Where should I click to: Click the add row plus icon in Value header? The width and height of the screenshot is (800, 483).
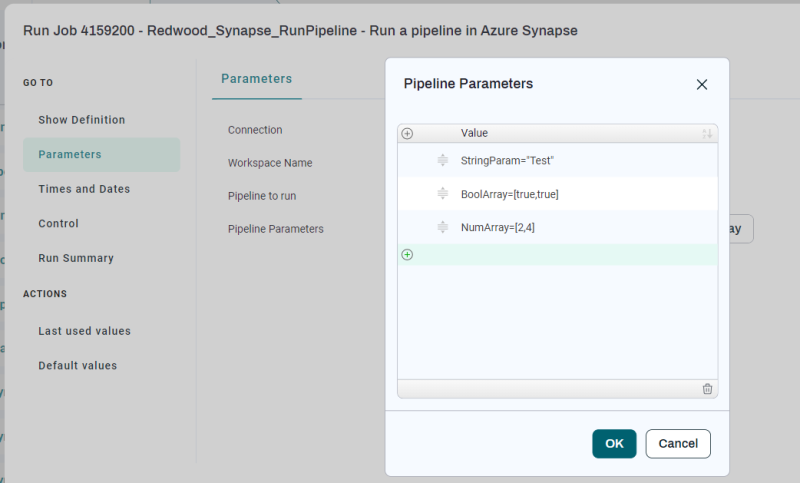pyautogui.click(x=407, y=134)
